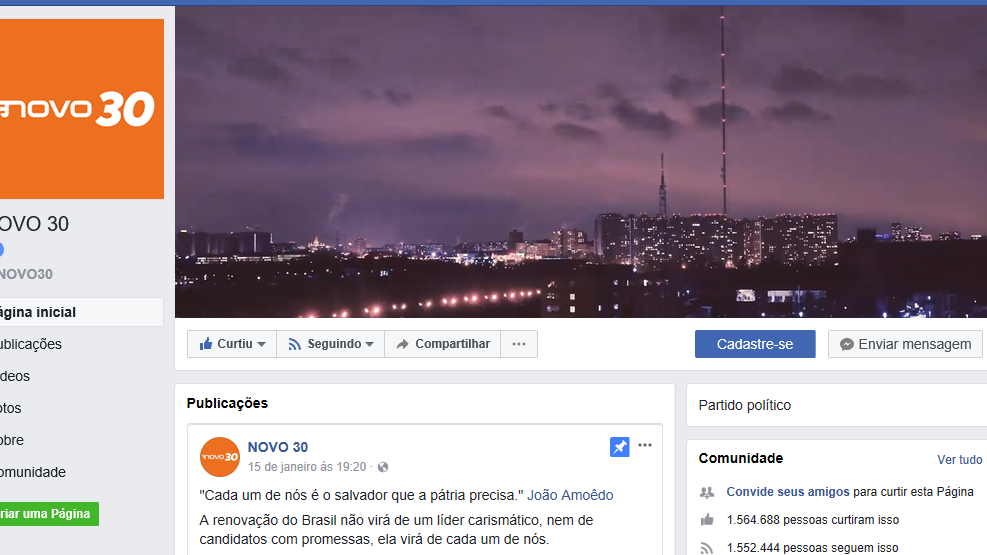Click the João Amoêdo link
This screenshot has height=555, width=987.
[570, 495]
